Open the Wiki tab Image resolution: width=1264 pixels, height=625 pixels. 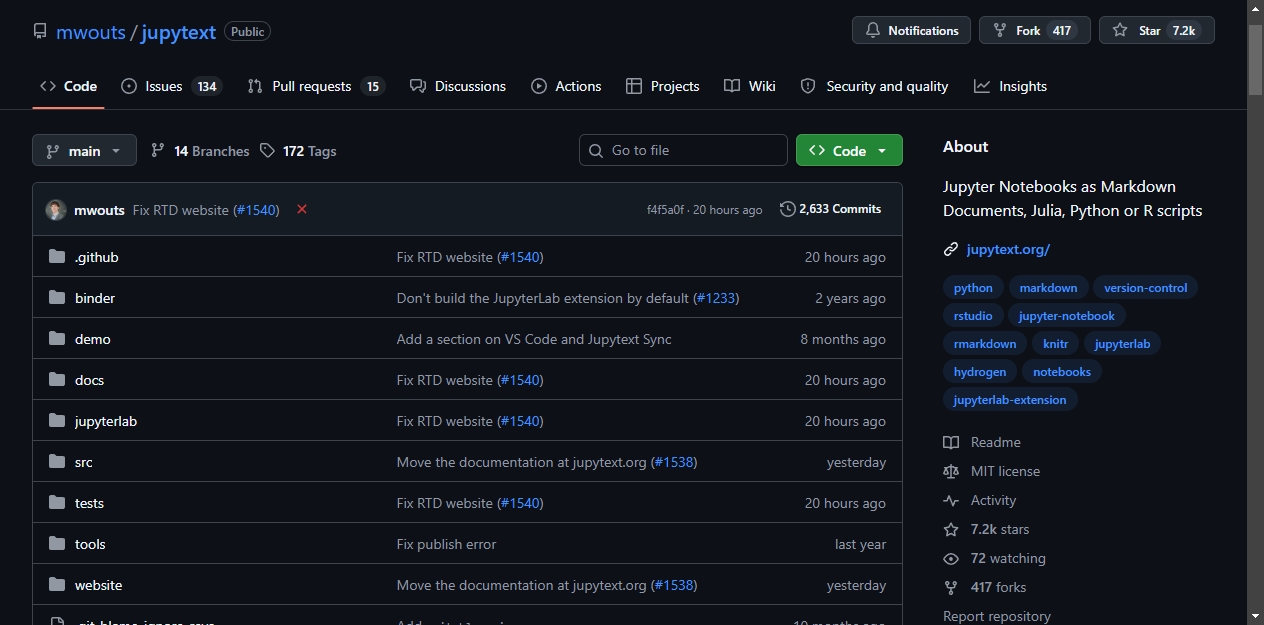click(750, 86)
